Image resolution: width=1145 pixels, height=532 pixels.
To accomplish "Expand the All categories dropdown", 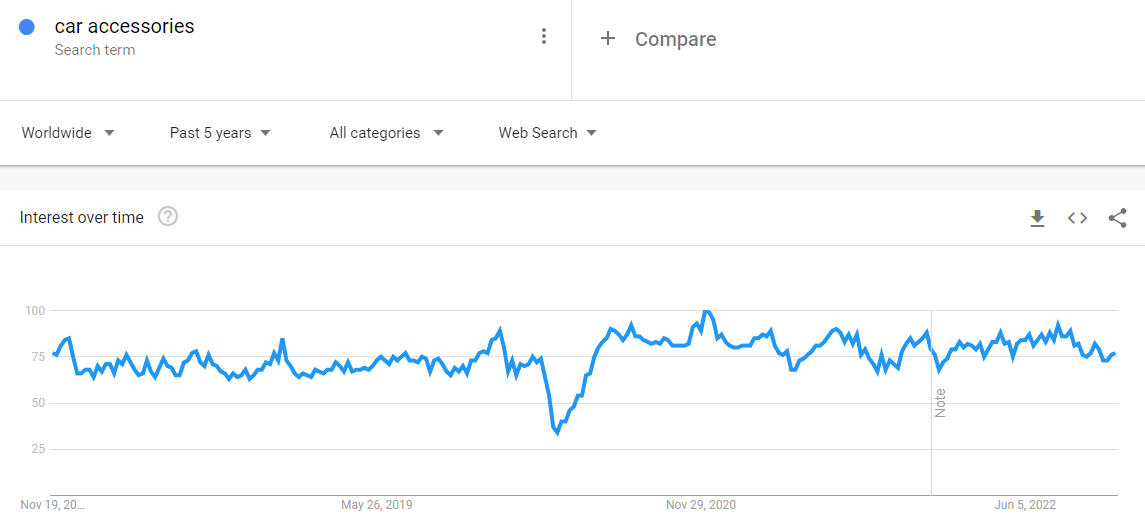I will coord(386,133).
